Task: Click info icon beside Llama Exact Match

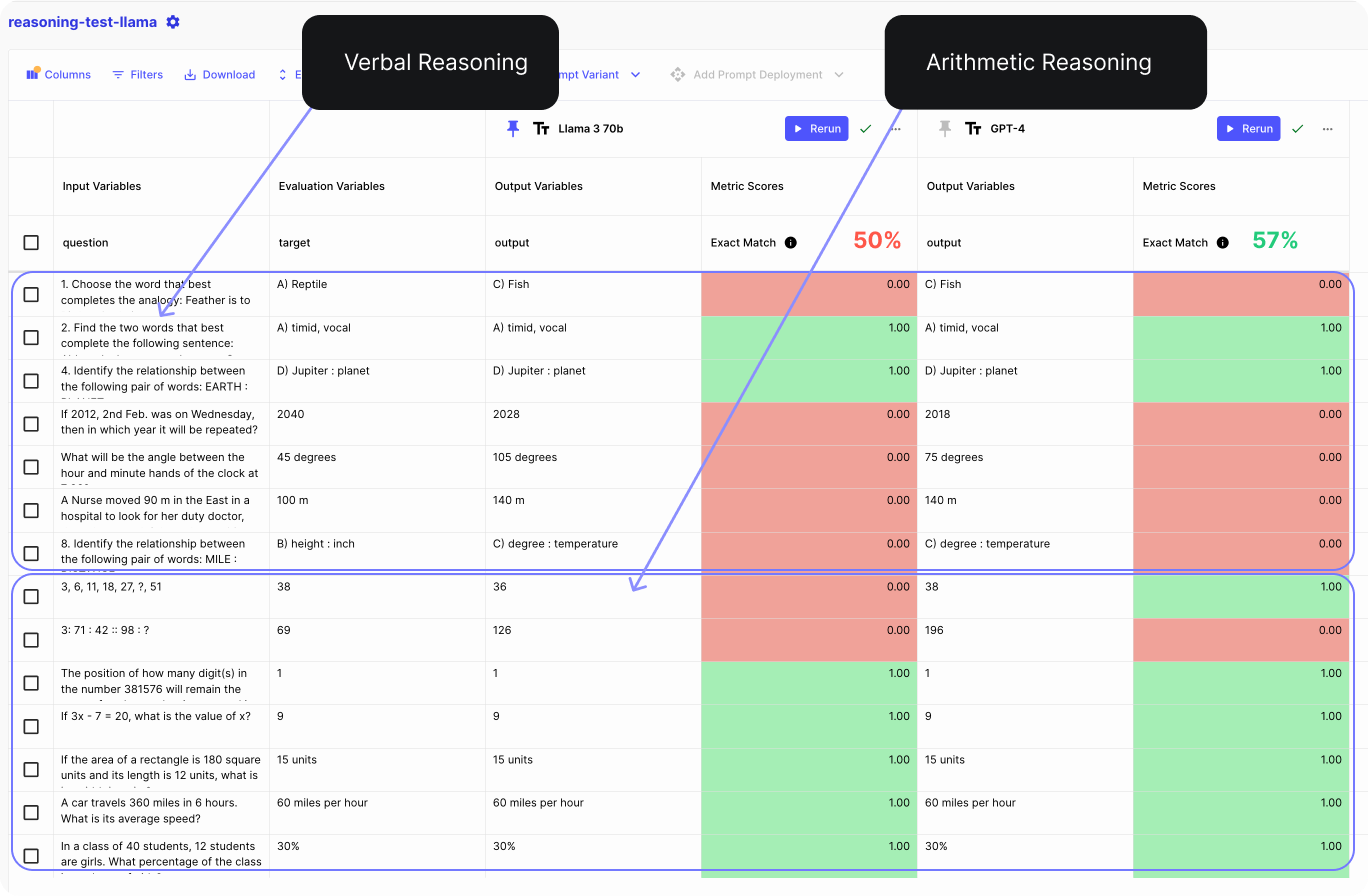Action: [x=791, y=243]
